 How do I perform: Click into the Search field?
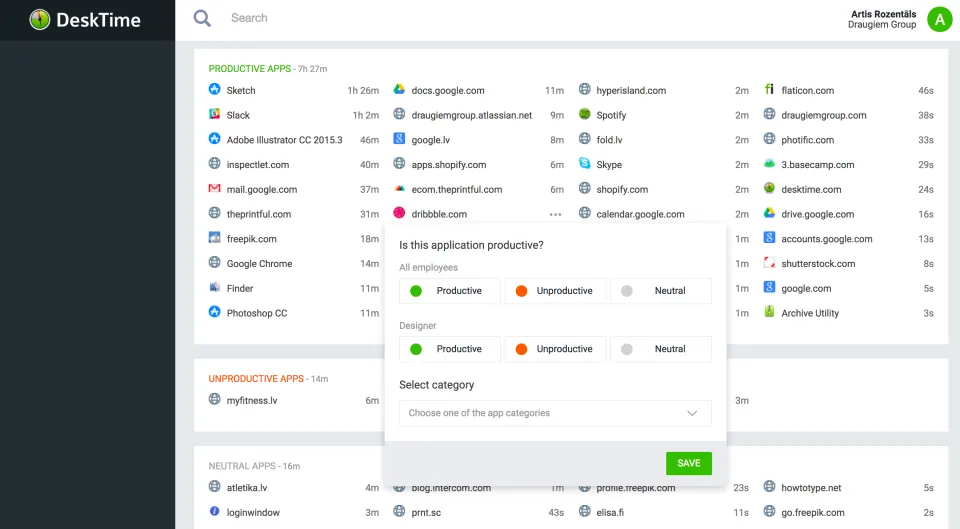click(249, 18)
